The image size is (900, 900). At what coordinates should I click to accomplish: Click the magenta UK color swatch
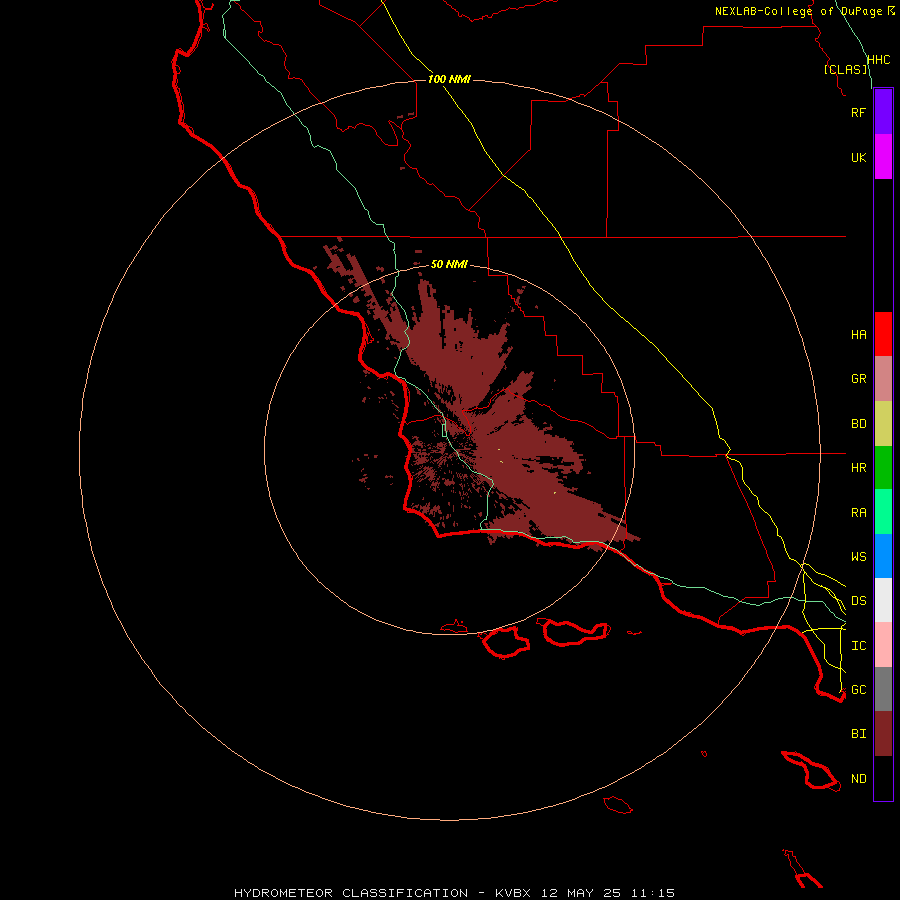click(x=883, y=157)
